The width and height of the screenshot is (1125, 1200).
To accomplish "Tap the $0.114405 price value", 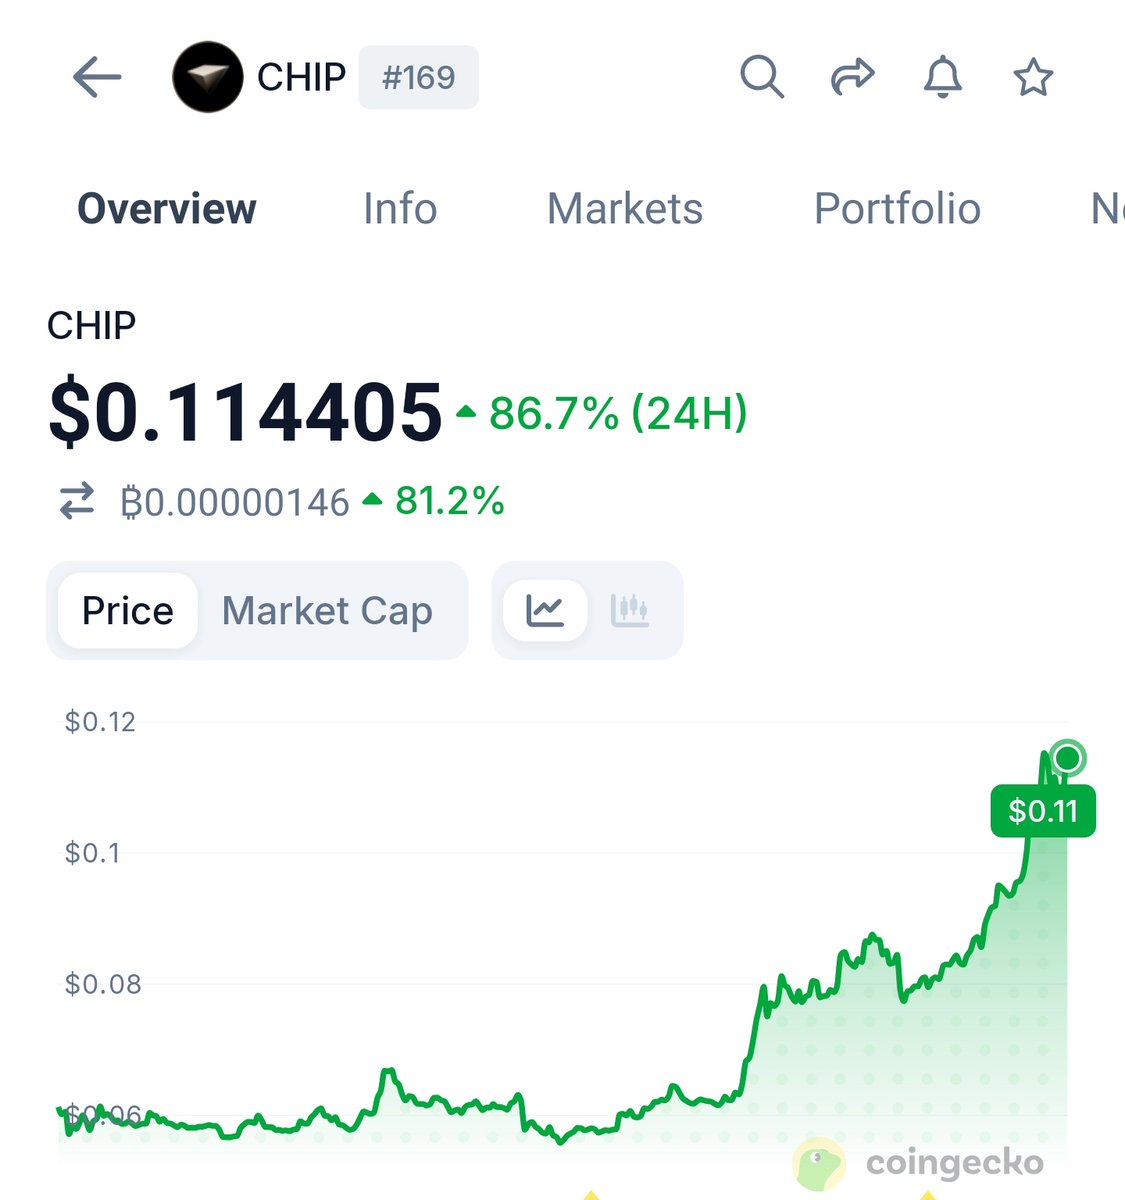I will (245, 411).
